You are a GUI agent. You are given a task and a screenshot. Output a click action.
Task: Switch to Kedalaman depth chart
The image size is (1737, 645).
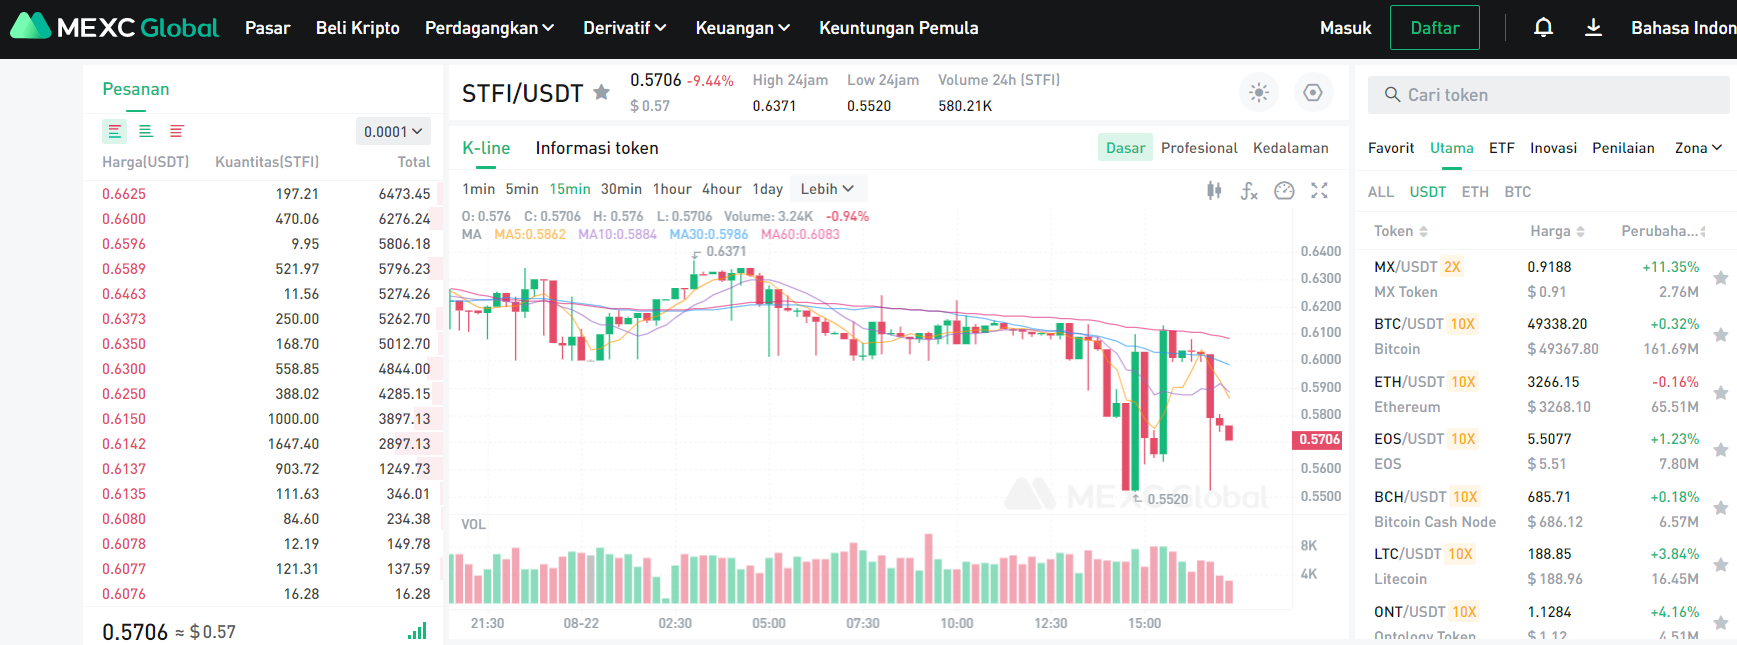1291,148
